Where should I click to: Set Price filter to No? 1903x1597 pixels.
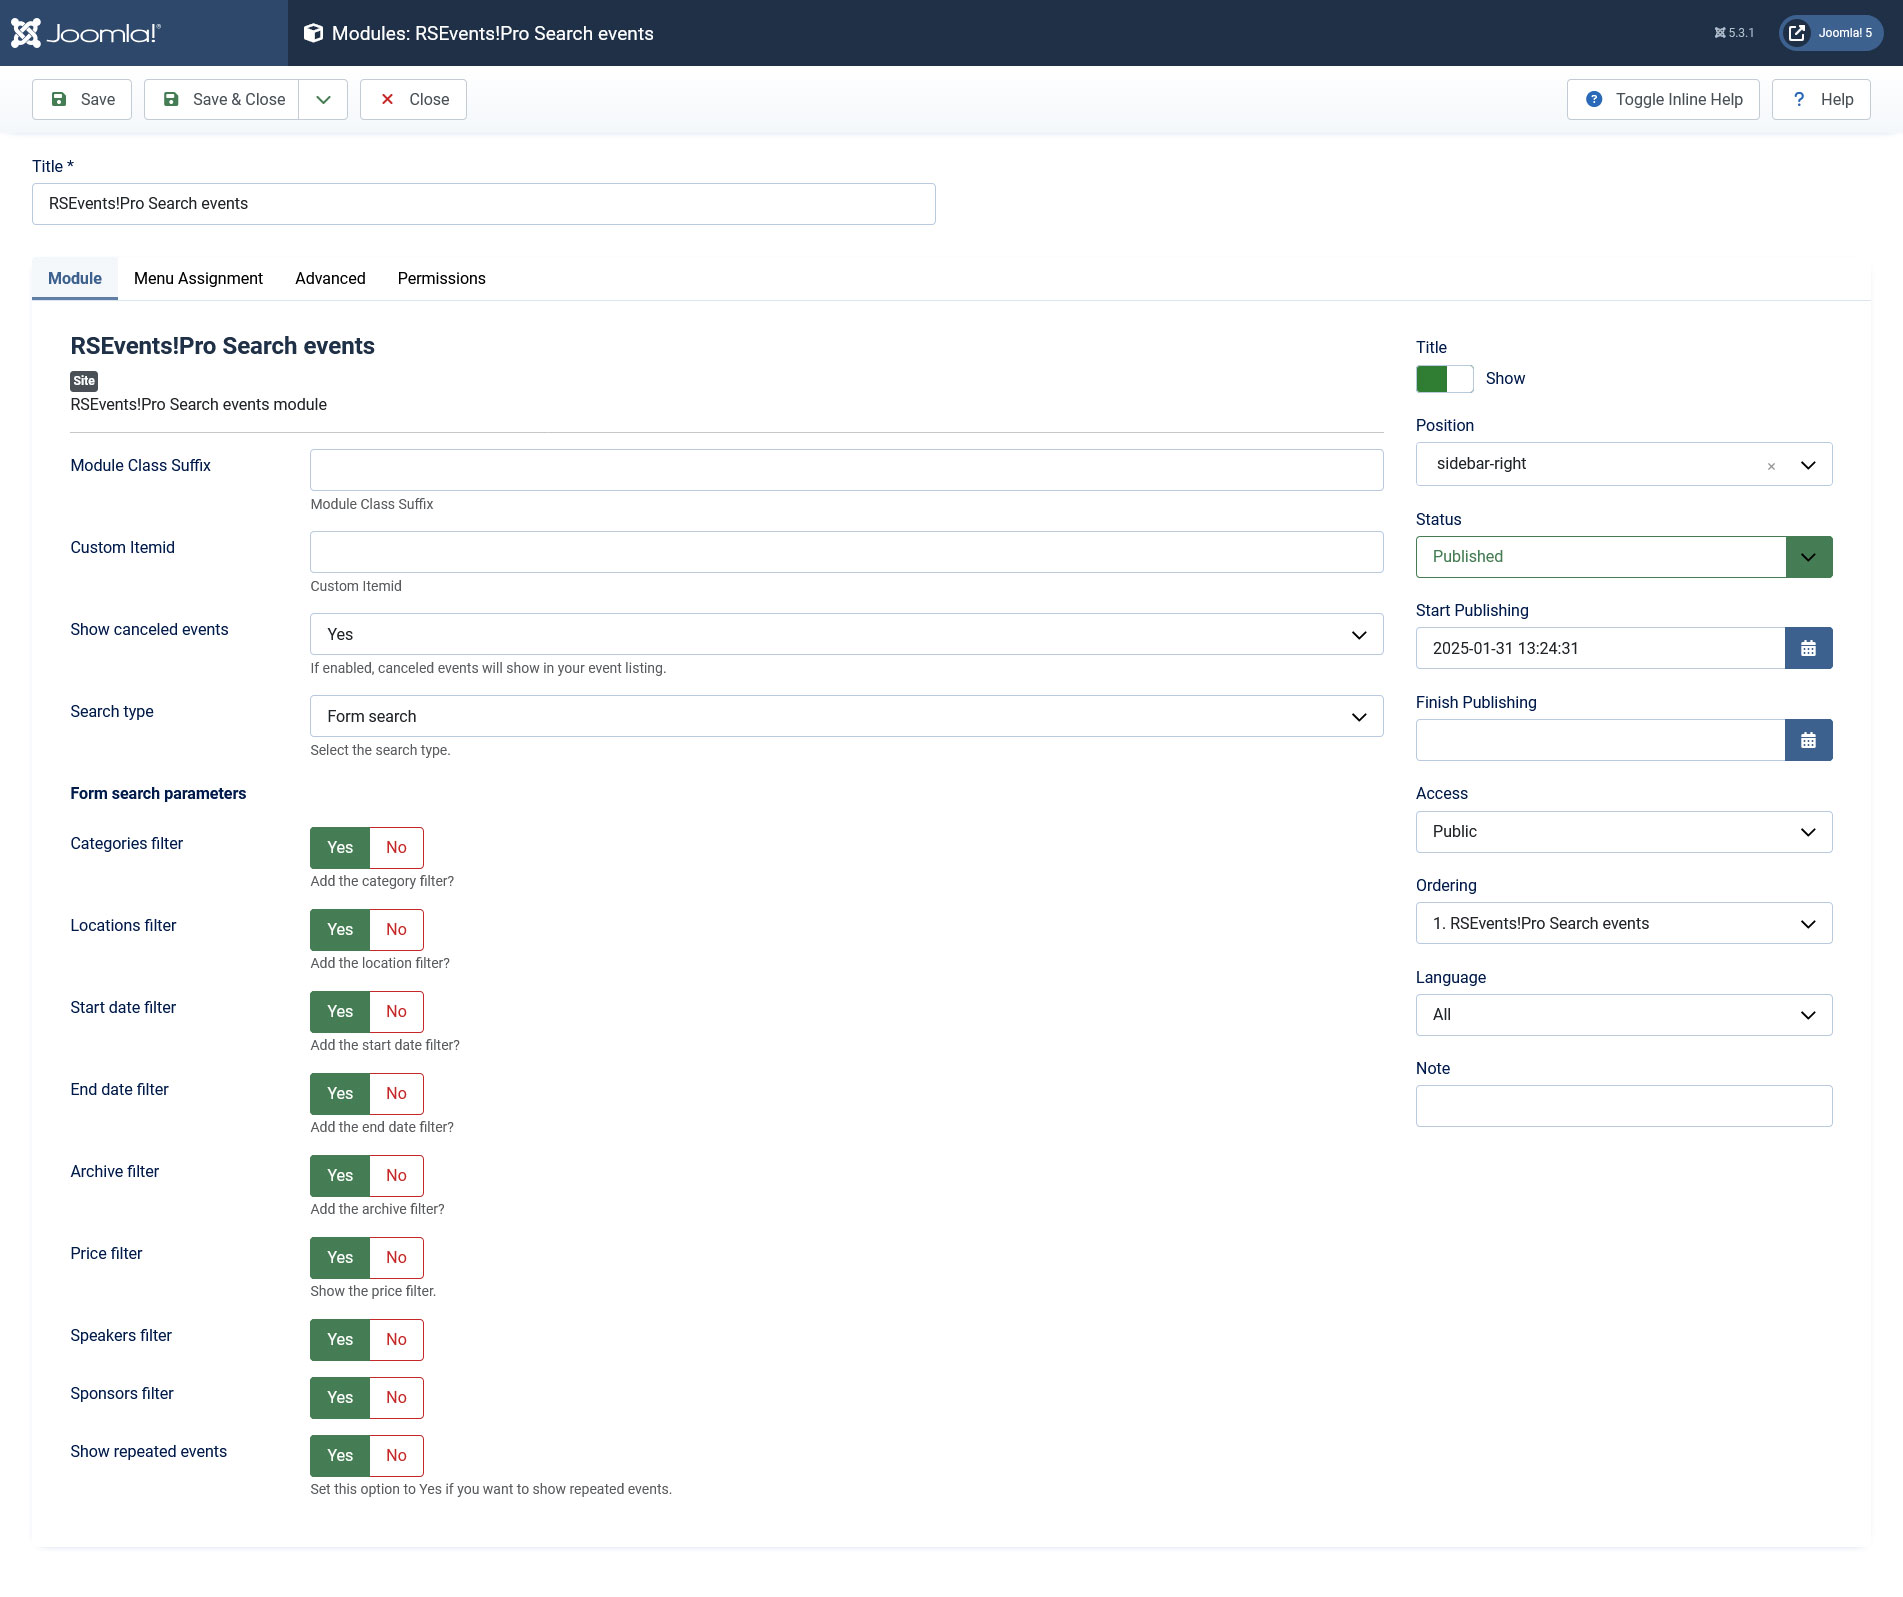click(x=396, y=1258)
